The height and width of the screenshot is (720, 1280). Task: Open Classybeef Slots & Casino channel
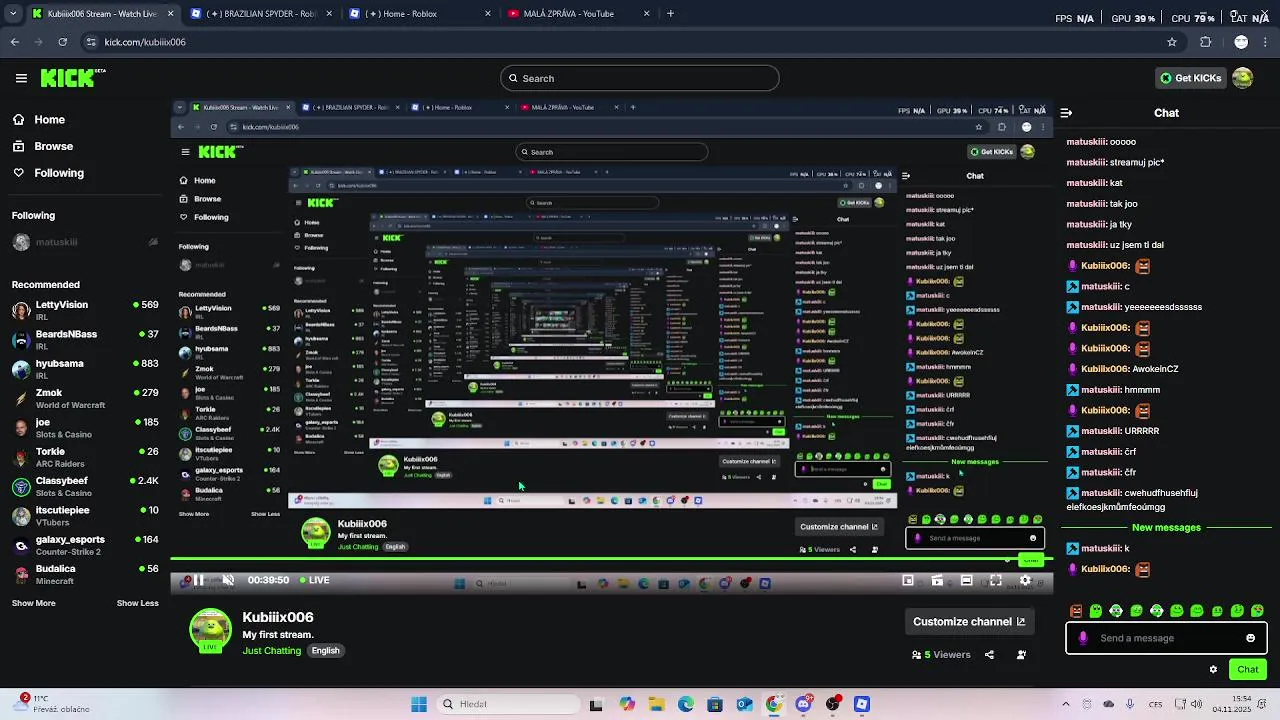(85, 486)
